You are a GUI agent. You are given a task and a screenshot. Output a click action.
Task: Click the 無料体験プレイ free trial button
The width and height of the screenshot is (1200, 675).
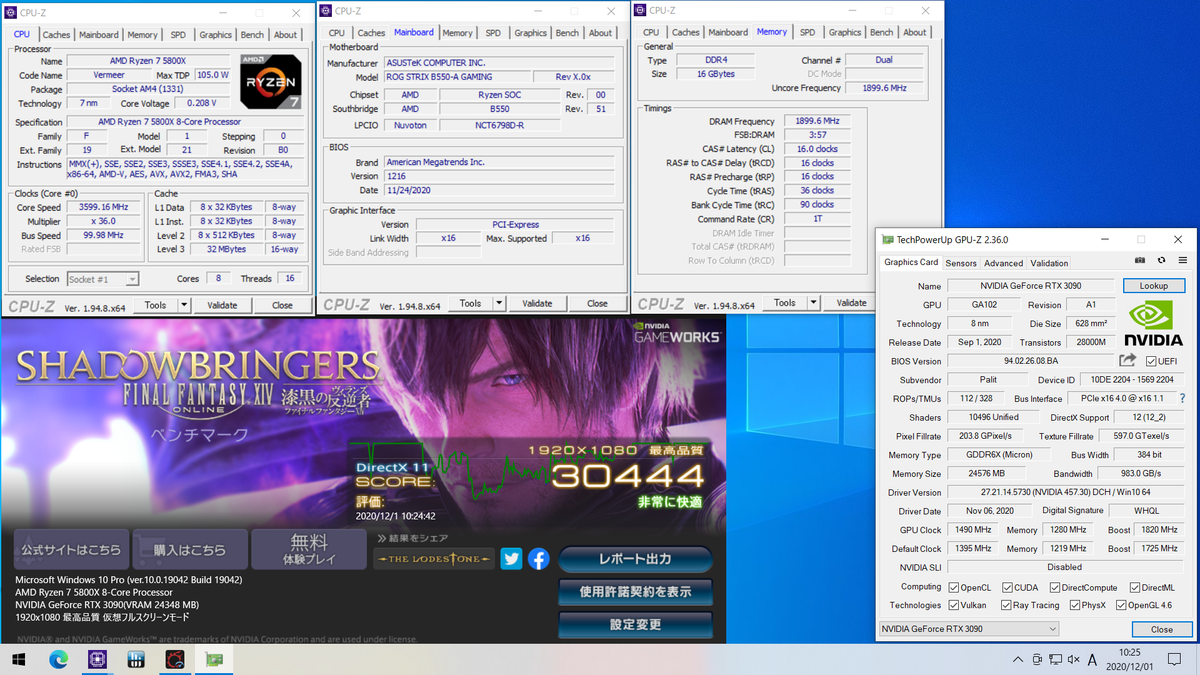click(308, 550)
